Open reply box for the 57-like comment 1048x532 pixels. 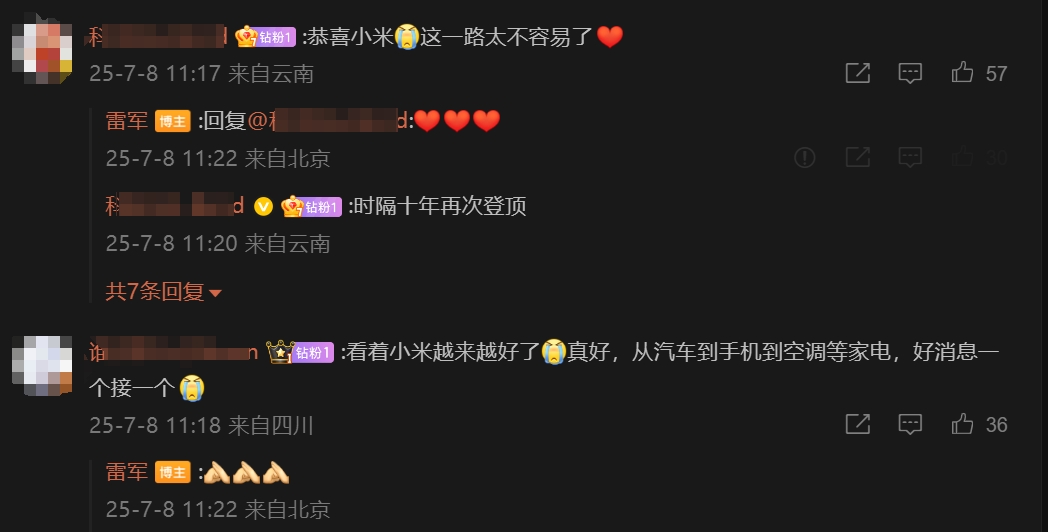(x=910, y=73)
